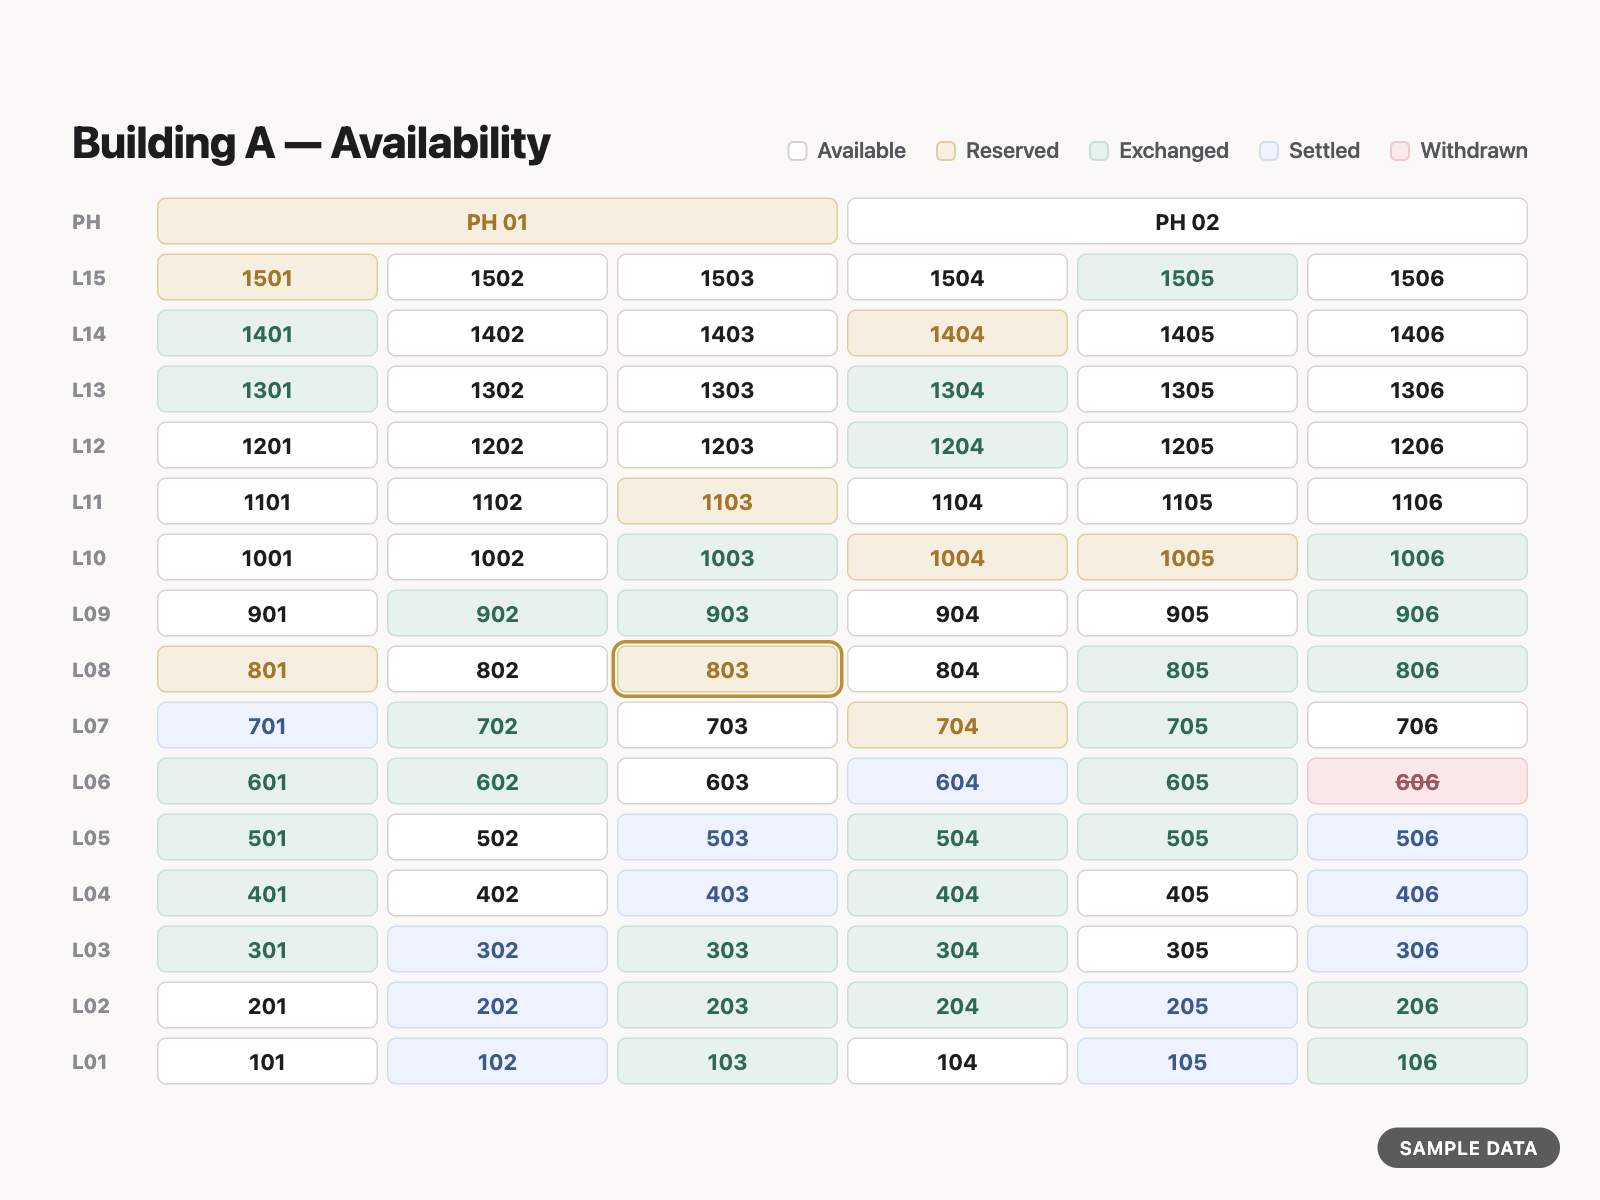
Task: Click the Withdrawn legend swatch
Action: point(1400,151)
